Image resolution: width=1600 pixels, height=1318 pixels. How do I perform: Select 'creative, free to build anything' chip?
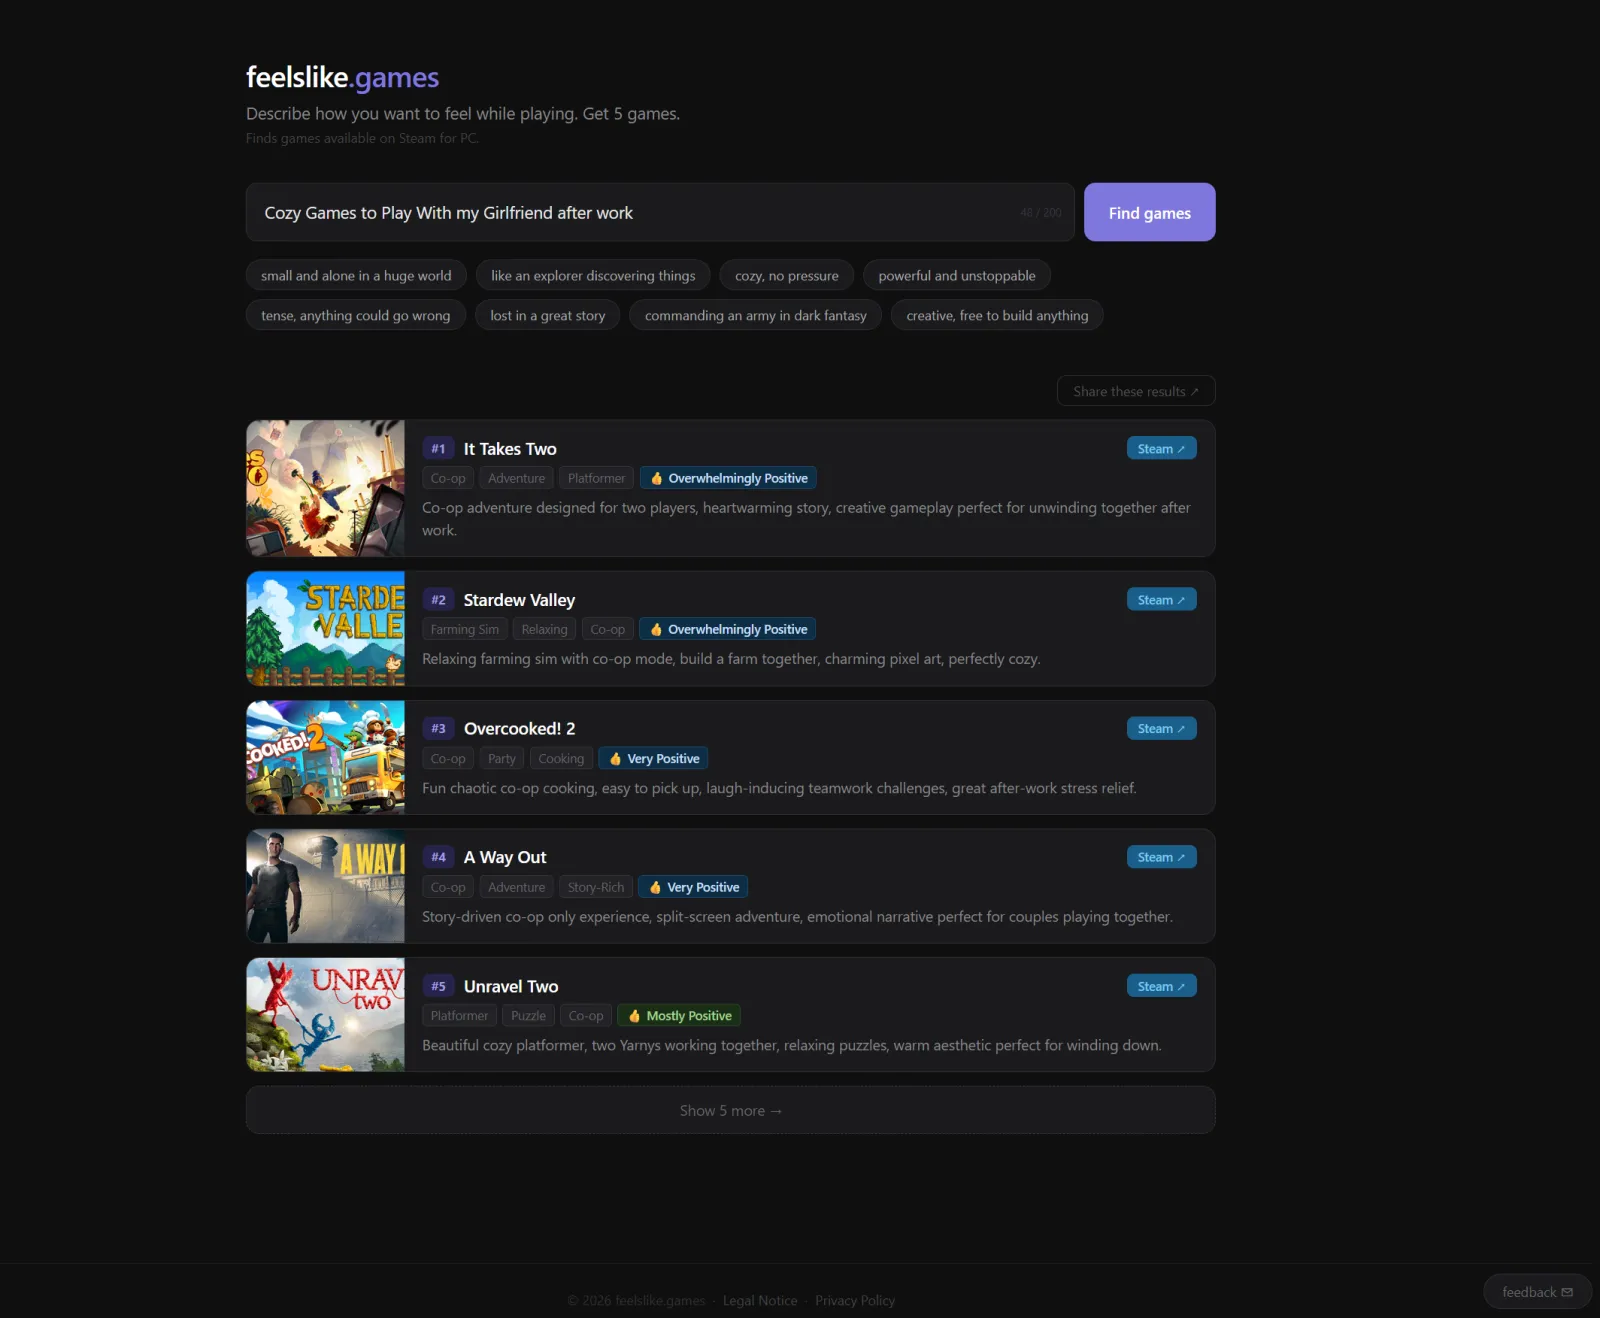pyautogui.click(x=997, y=315)
